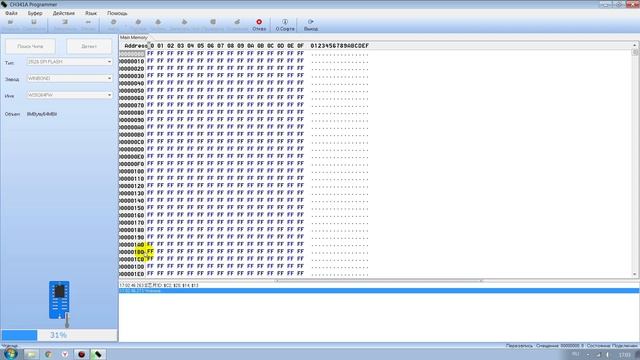The height and width of the screenshot is (360, 640).
Task: Select the first log line with RID values
Action: 159,285
